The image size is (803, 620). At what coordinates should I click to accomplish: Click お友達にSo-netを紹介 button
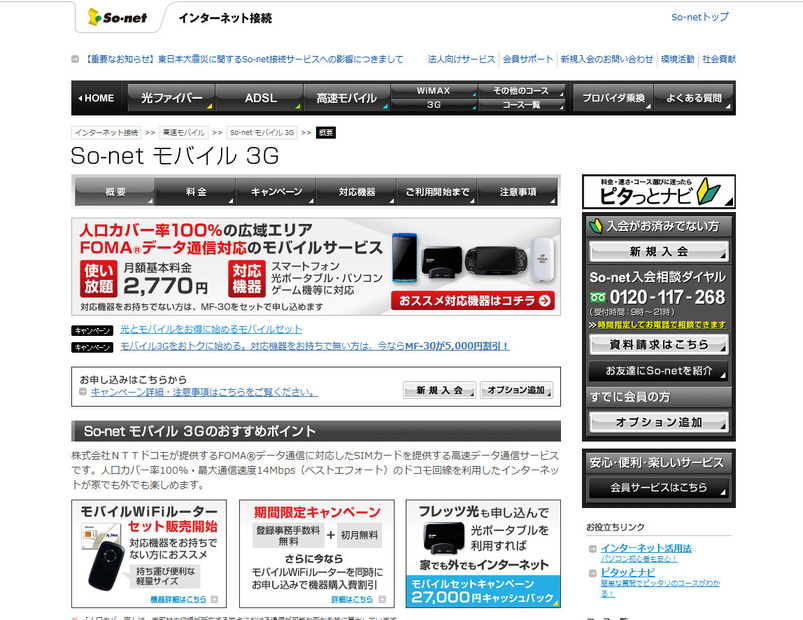pos(659,371)
